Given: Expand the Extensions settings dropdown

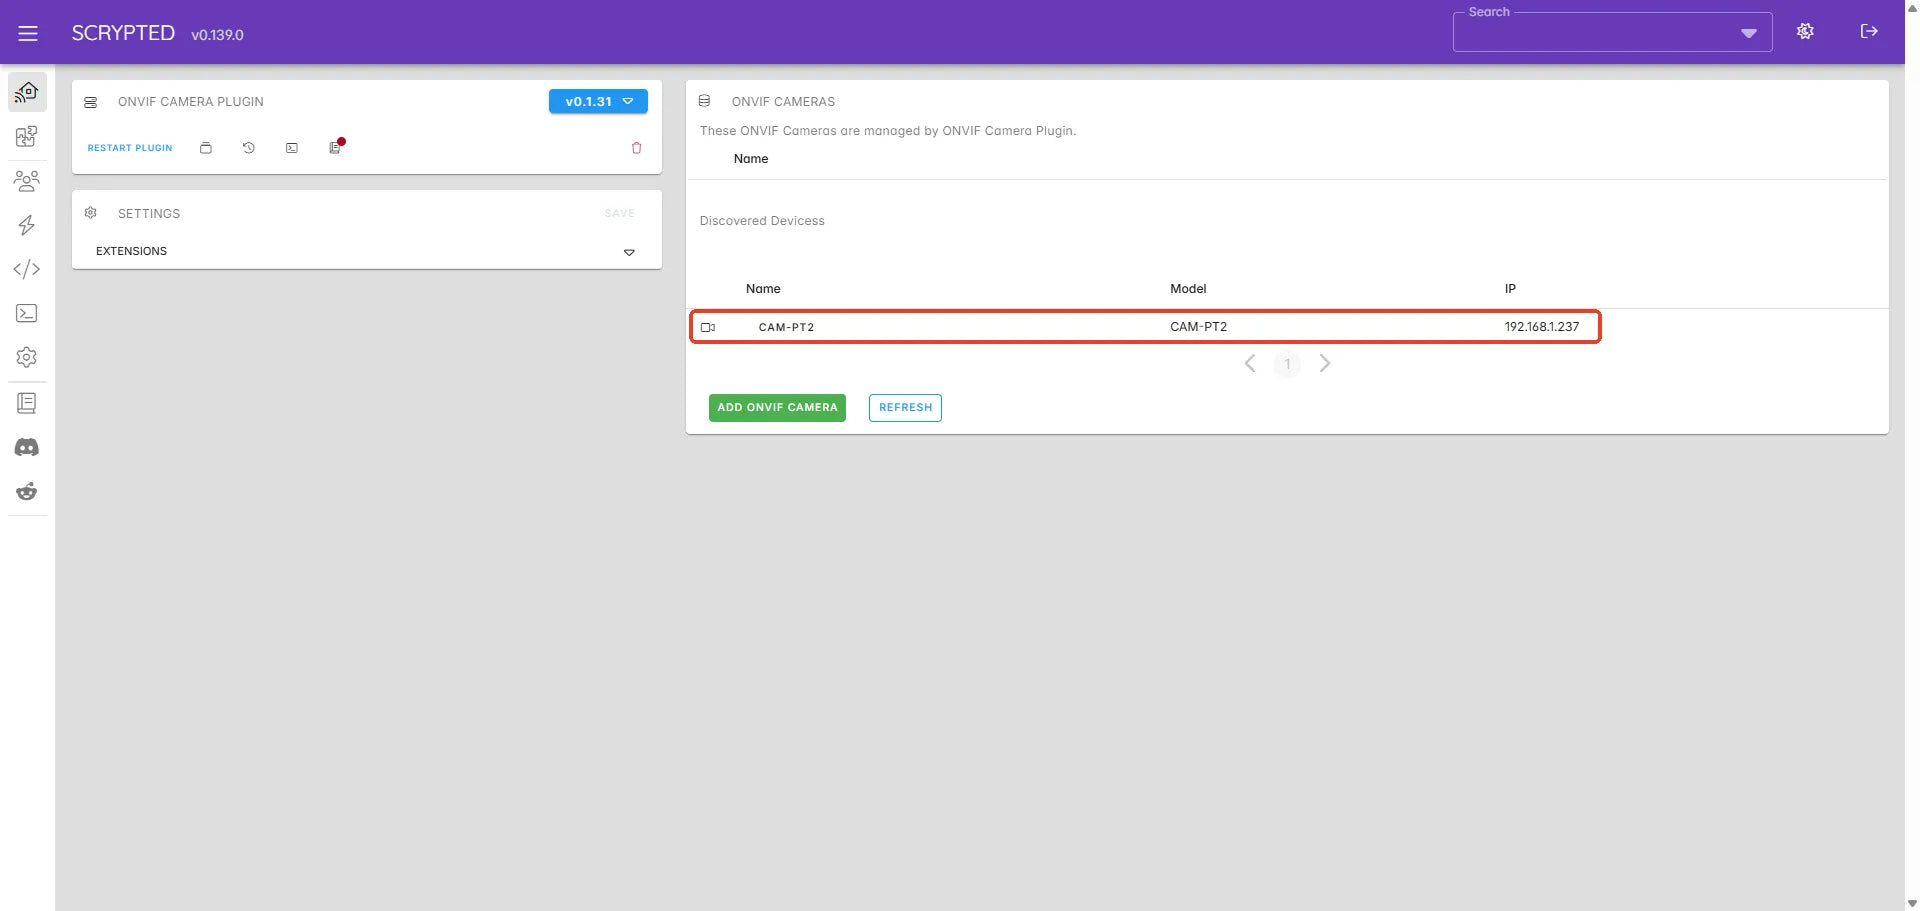Looking at the screenshot, I should tap(366, 251).
